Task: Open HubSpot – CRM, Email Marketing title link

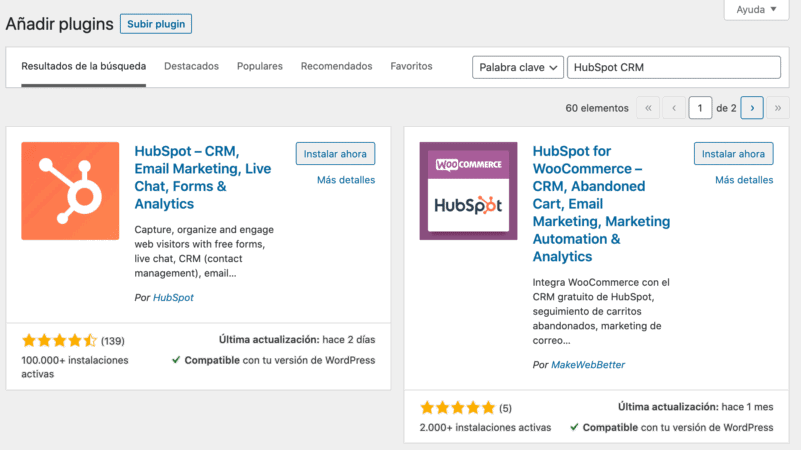Action: coord(203,177)
